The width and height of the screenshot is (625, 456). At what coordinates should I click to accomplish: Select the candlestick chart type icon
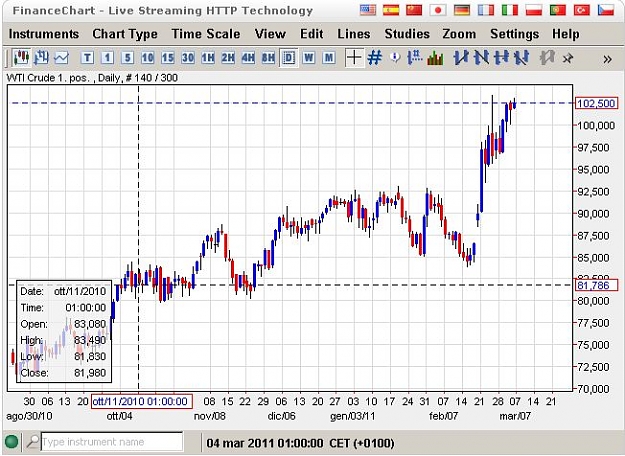click(x=21, y=58)
